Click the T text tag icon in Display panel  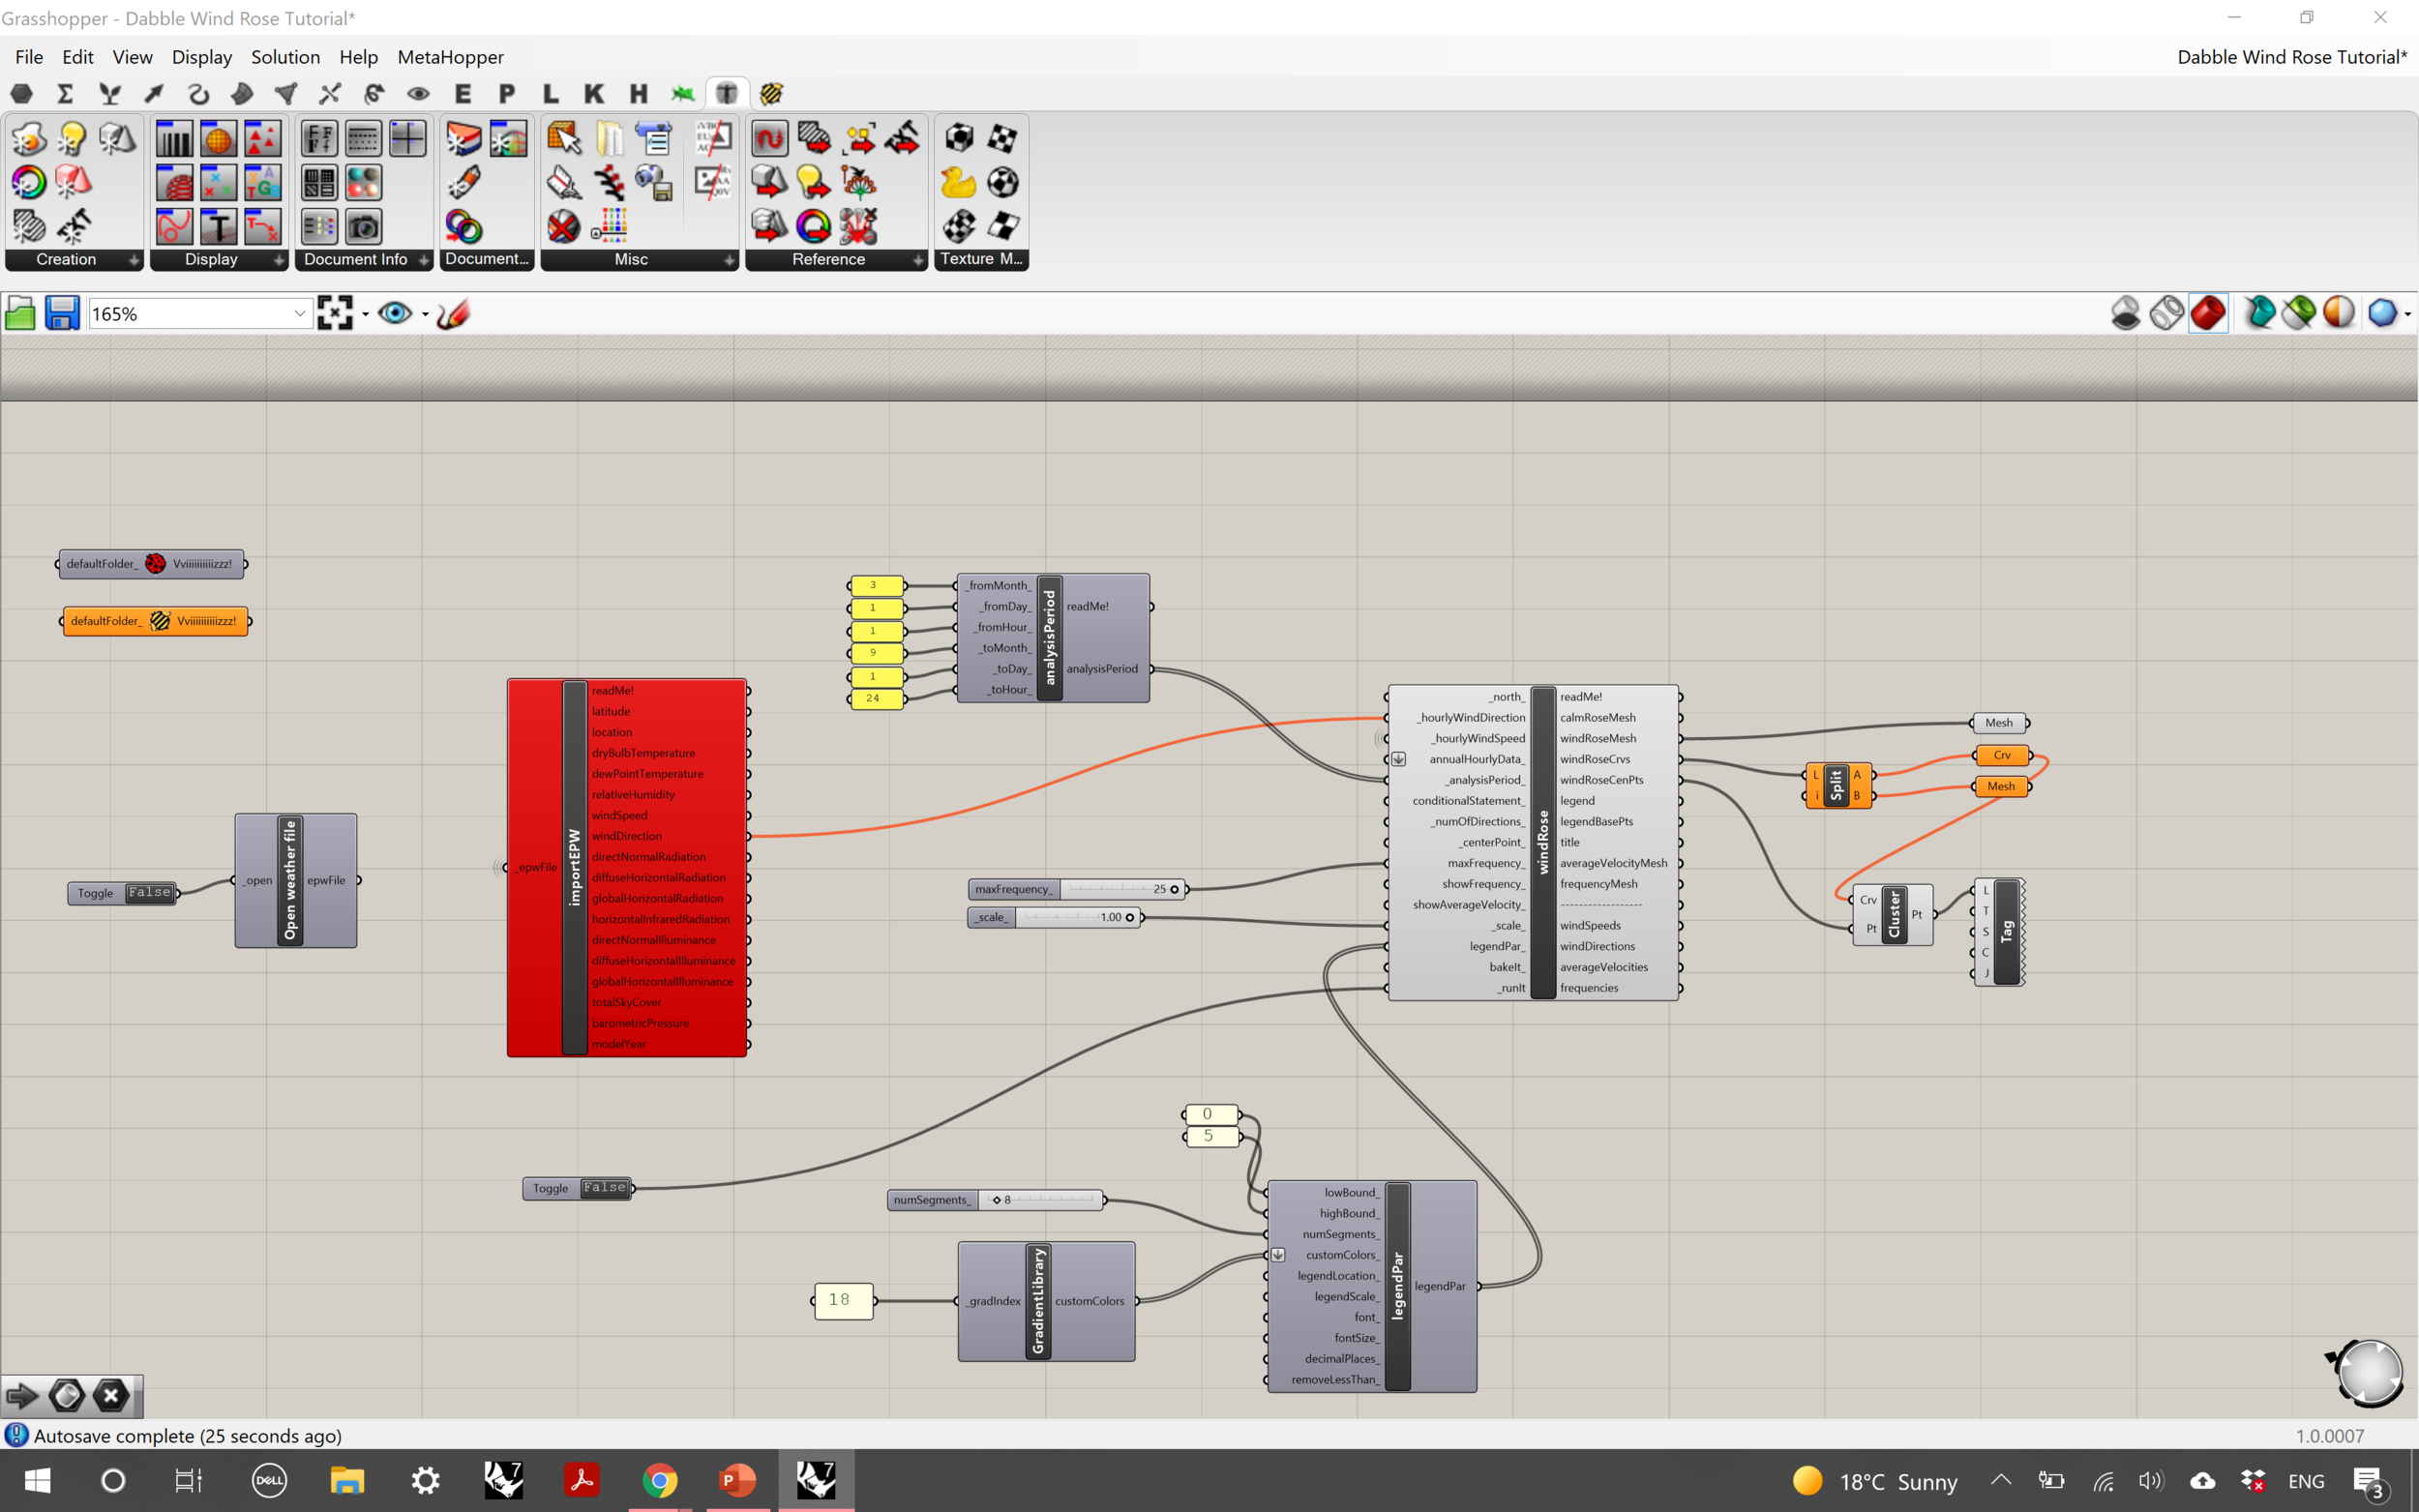point(218,226)
